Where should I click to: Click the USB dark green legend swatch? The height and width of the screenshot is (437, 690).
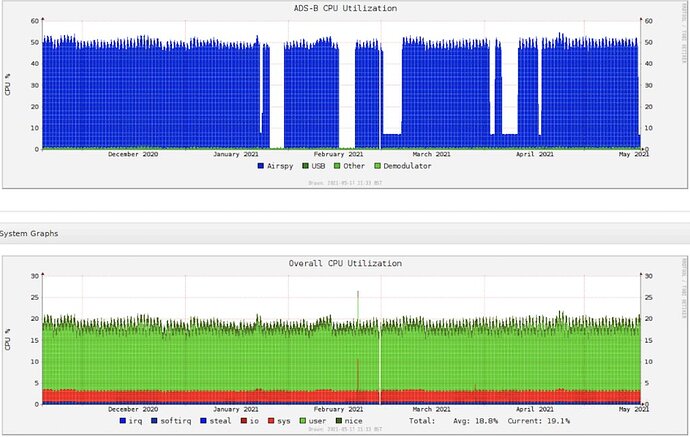305,166
